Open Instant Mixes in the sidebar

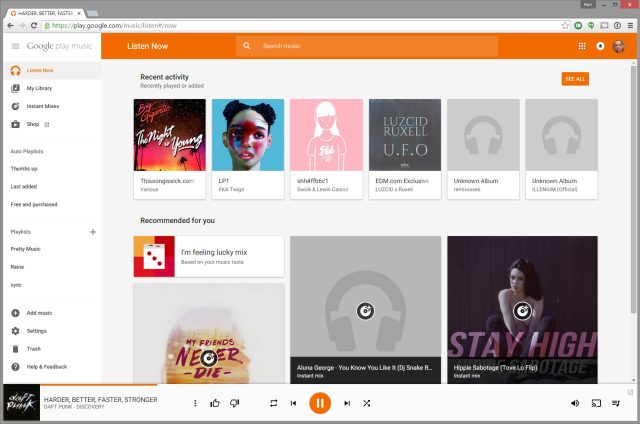(x=52, y=106)
